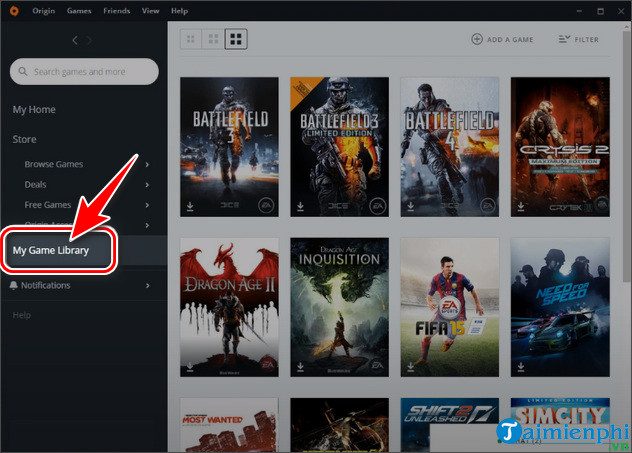This screenshot has width=632, height=453.
Task: Open Battlefield 4 game tile
Action: (x=450, y=147)
